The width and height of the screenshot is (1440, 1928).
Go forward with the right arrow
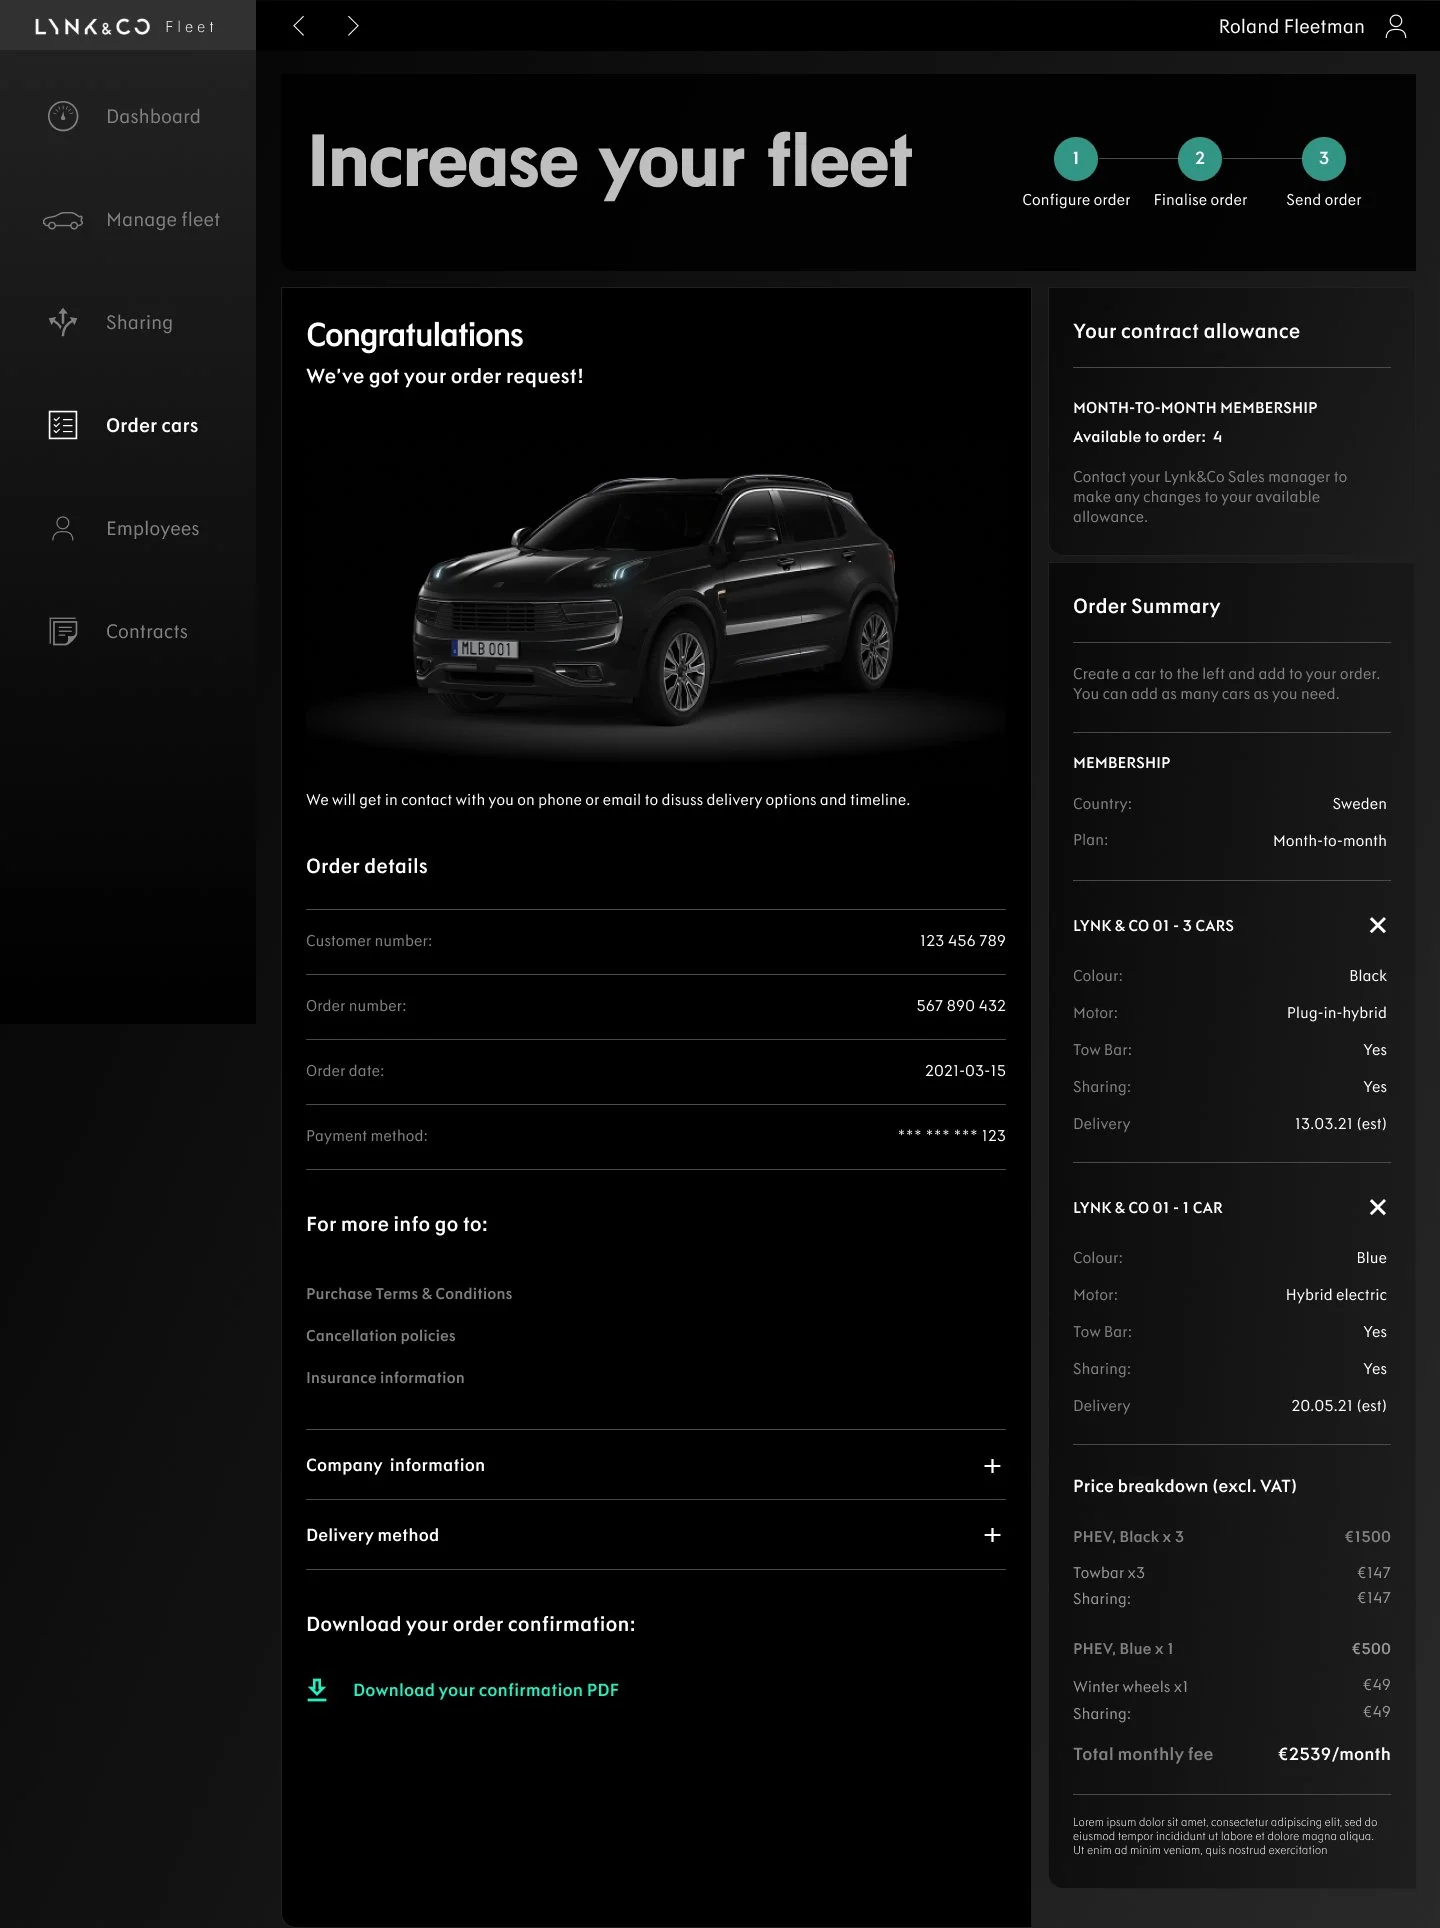(x=352, y=26)
